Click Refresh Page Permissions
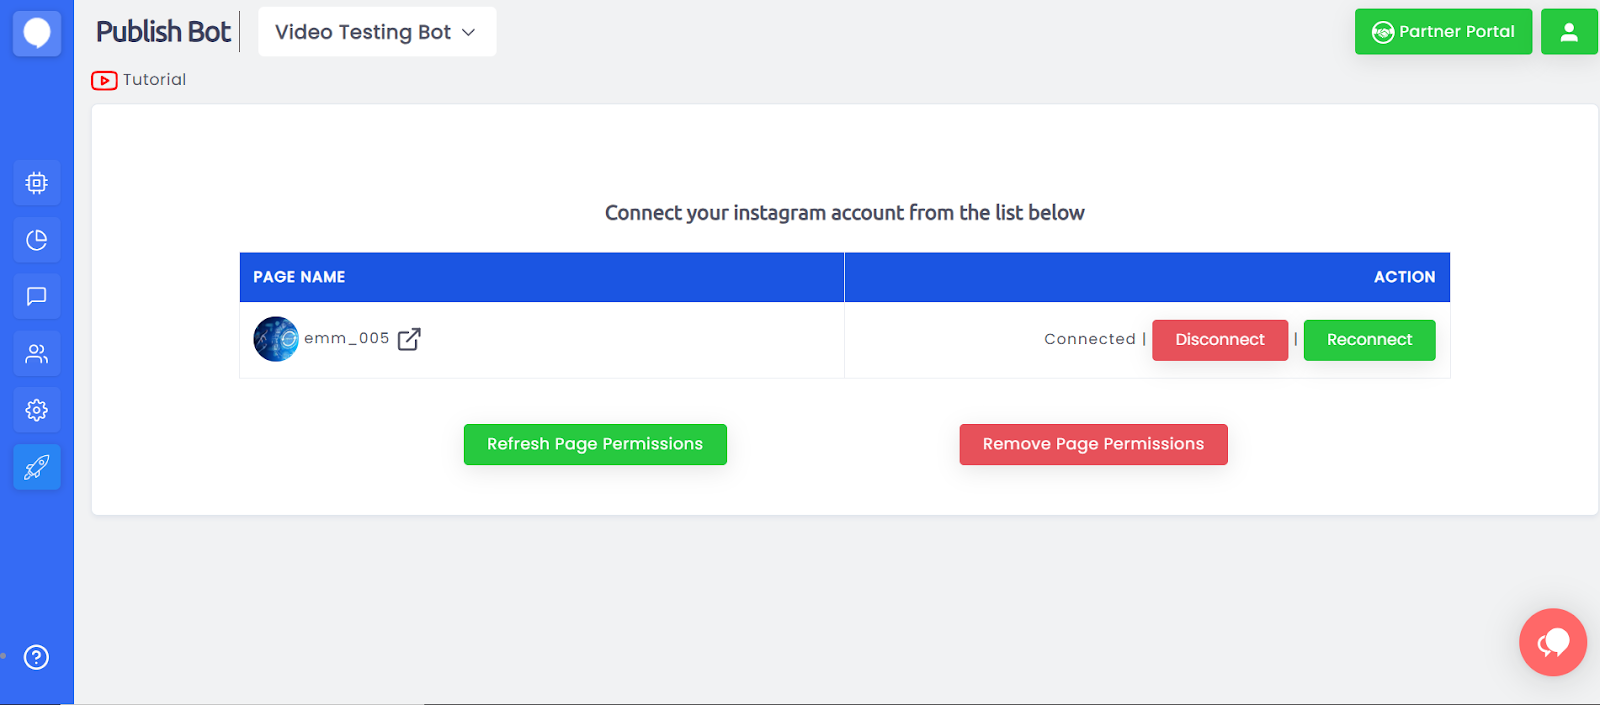Screen dimensions: 1600x705 coord(595,444)
